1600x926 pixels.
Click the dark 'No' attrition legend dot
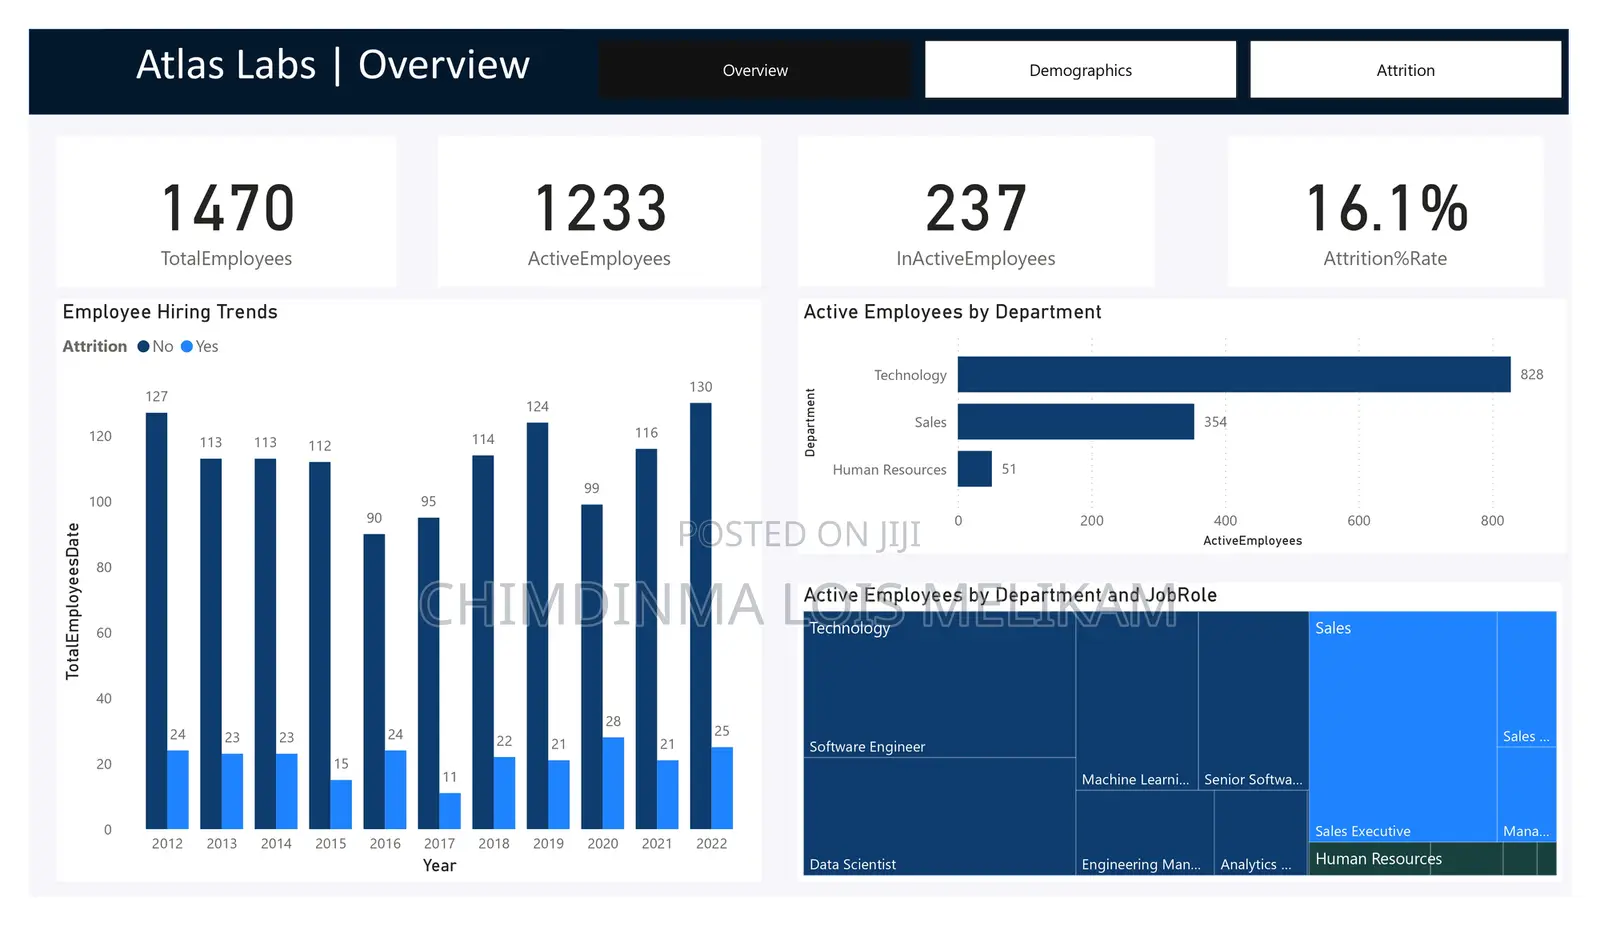pyautogui.click(x=143, y=346)
